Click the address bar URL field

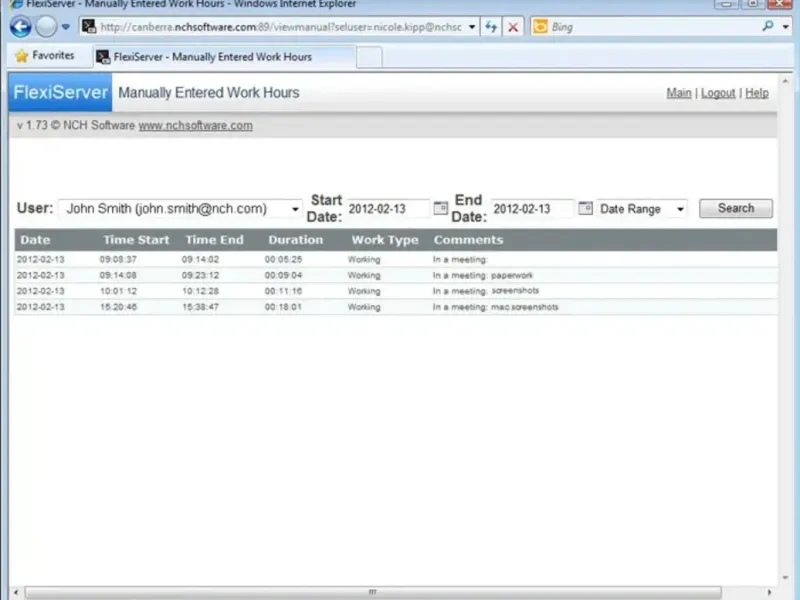[x=281, y=27]
